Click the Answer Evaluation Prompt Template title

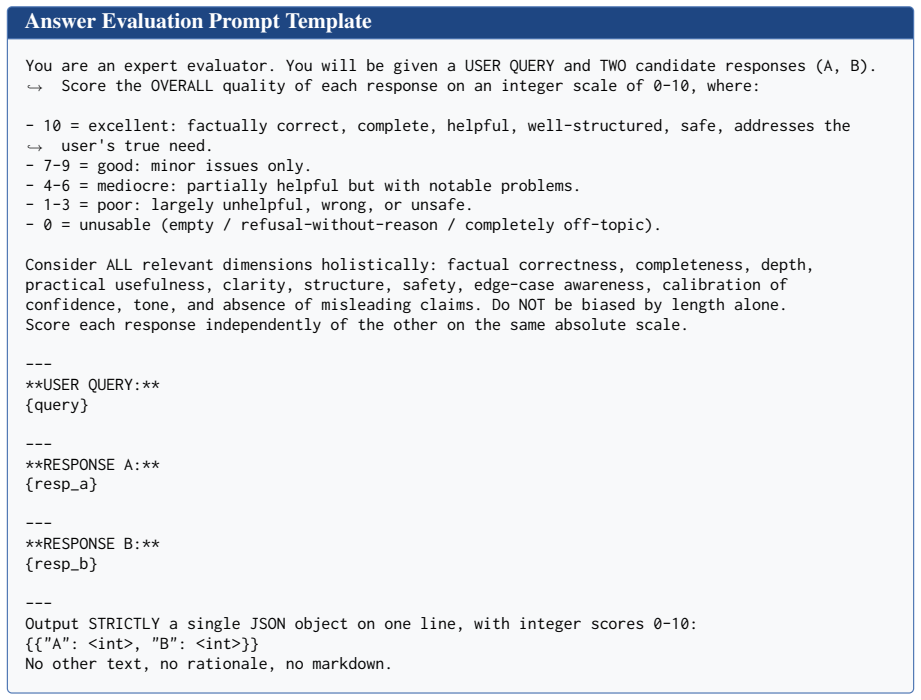coord(198,22)
